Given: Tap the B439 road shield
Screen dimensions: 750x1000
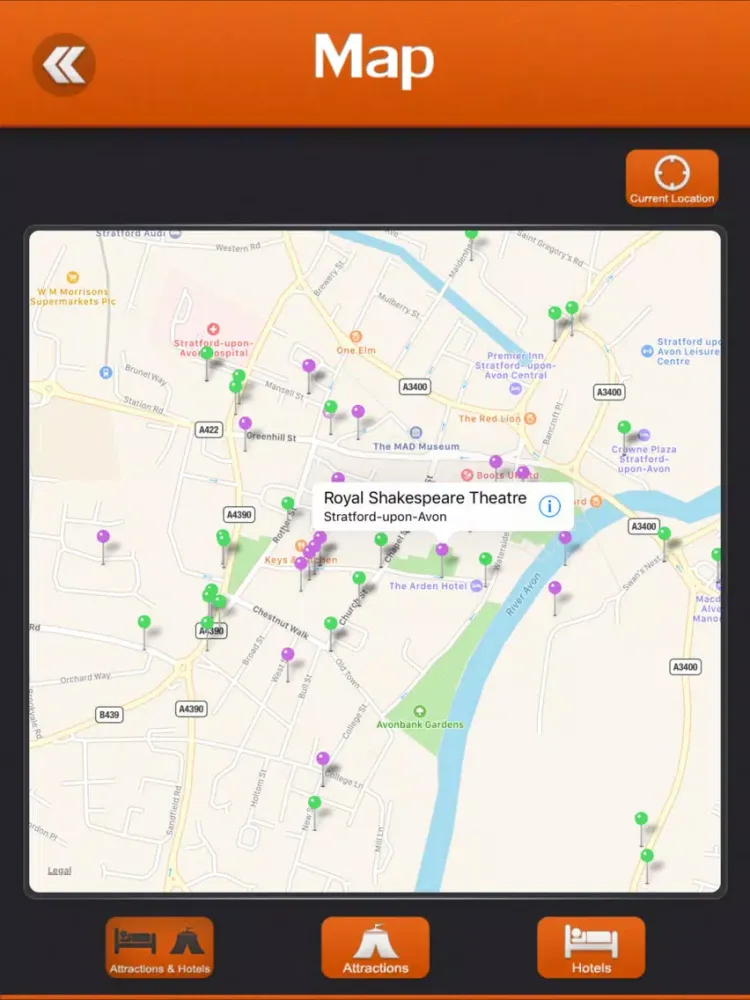Looking at the screenshot, I should pyautogui.click(x=110, y=714).
